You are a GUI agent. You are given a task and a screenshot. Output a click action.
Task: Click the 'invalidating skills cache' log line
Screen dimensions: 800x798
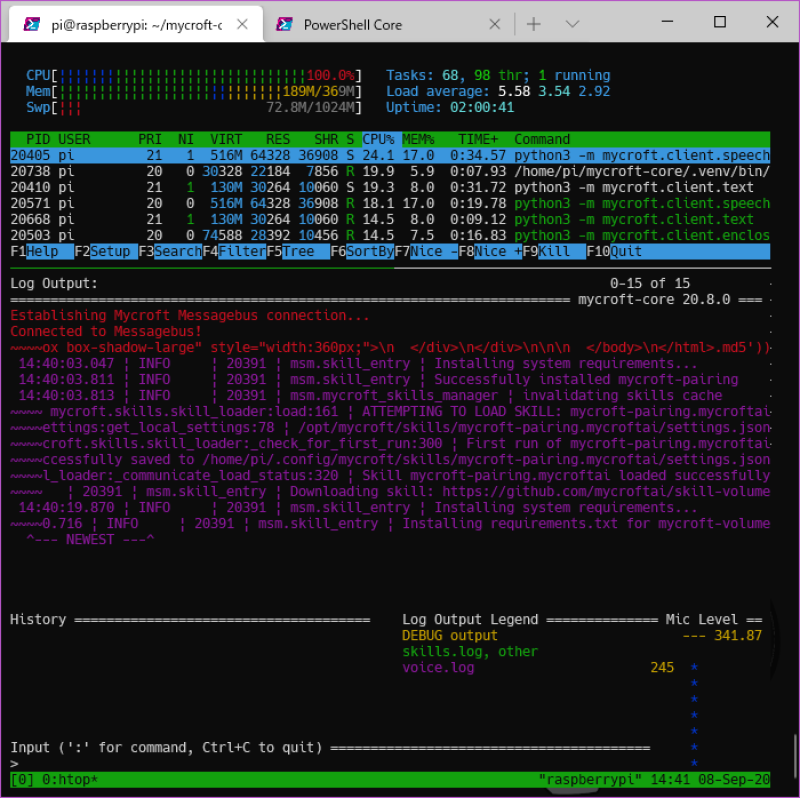(370, 395)
